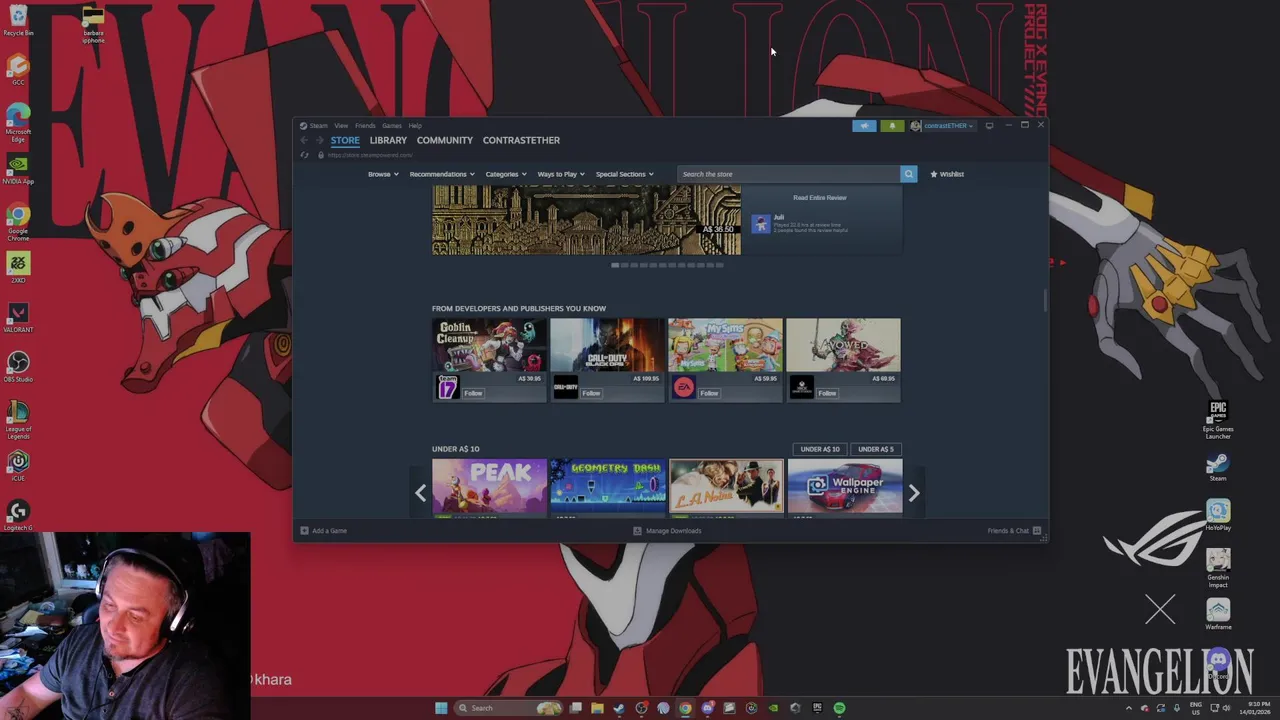Click the next arrow in Under A$10 carousel
1280x720 pixels.
[913, 492]
